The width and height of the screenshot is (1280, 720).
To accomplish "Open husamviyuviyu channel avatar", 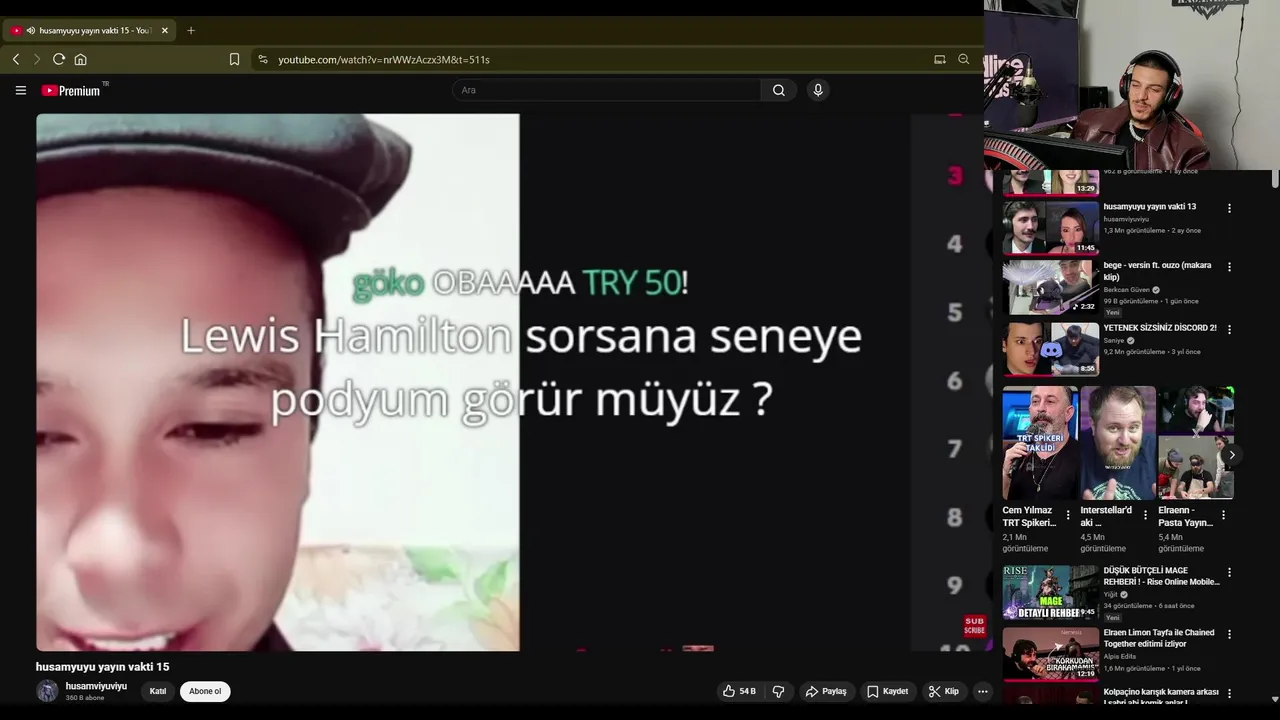I will tap(47, 691).
